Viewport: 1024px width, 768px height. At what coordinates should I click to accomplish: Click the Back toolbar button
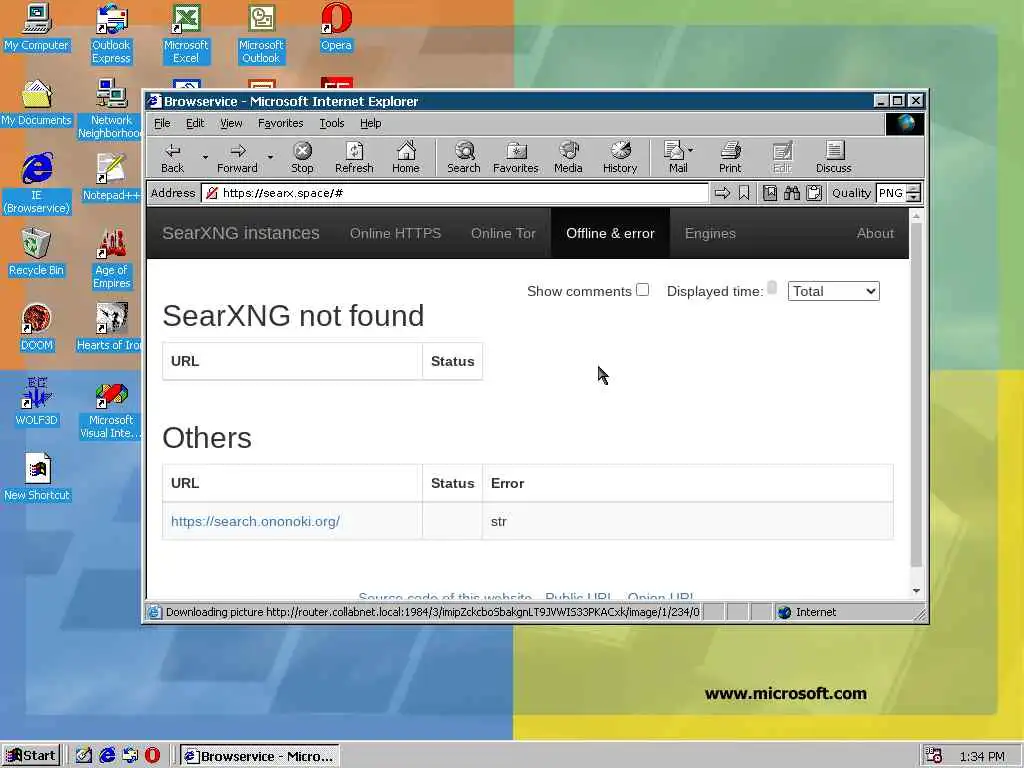tap(172, 158)
